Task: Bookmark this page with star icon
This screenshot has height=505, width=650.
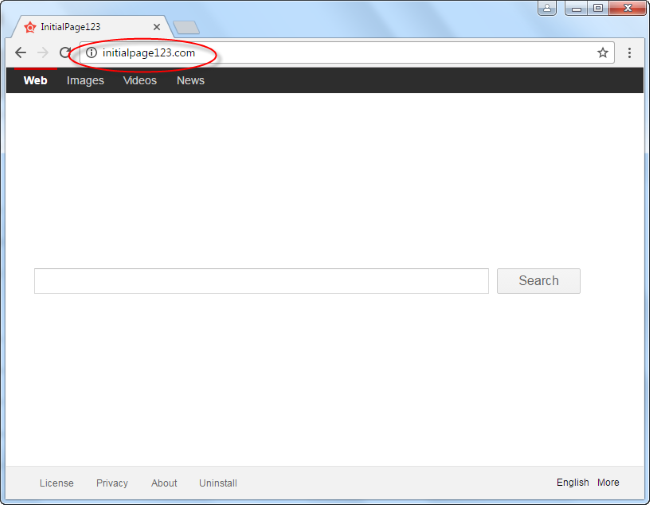Action: tap(603, 53)
